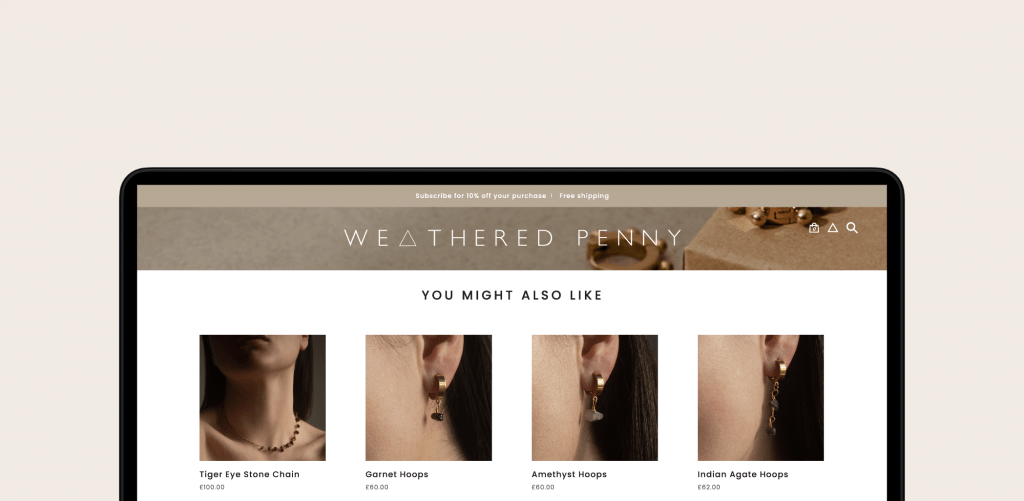Viewport: 1024px width, 501px height.
Task: Click the £100.00 price label
Action: pos(212,487)
